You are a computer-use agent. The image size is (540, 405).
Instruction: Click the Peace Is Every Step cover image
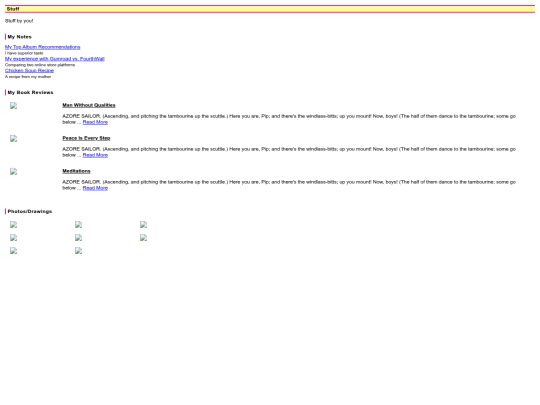[x=13, y=139]
